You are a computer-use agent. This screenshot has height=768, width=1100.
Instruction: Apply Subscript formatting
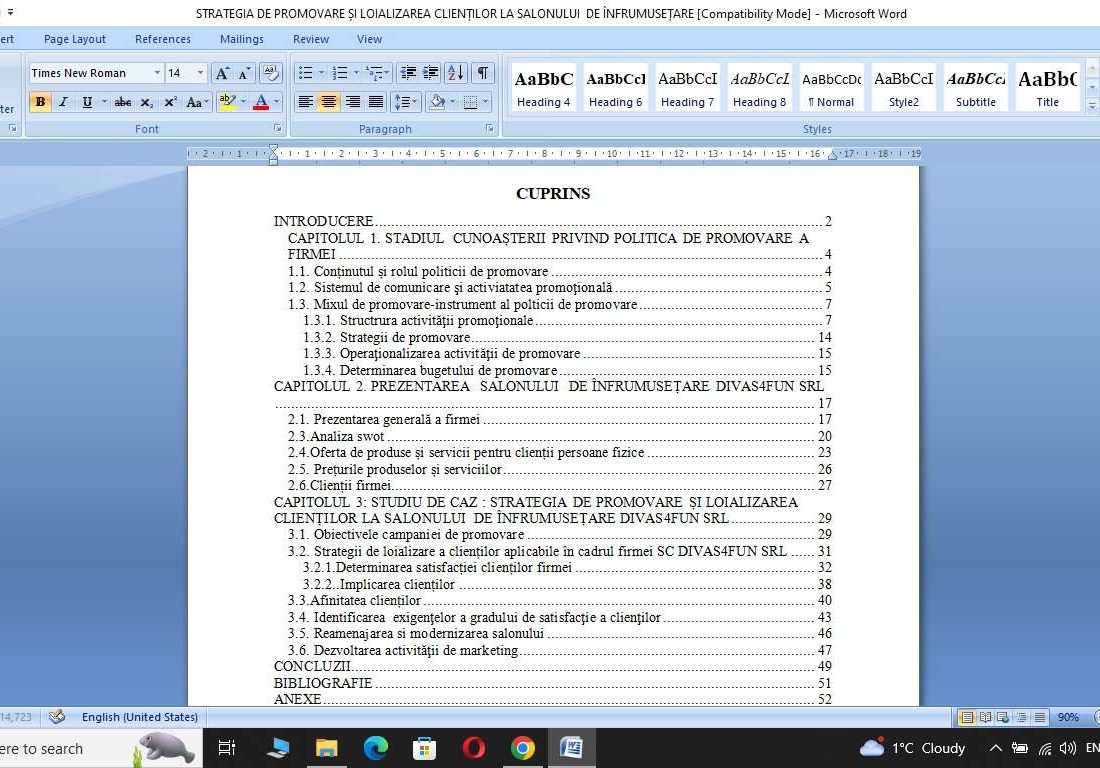147,102
